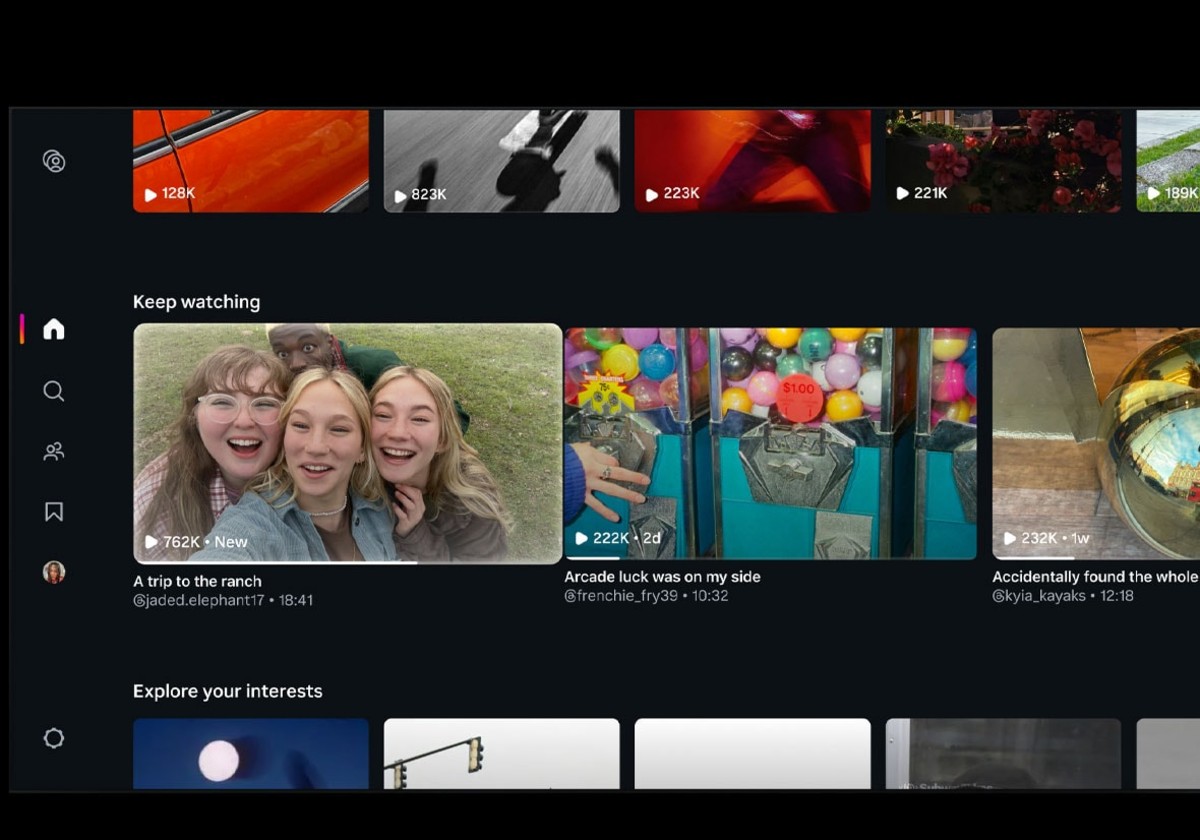Image resolution: width=1200 pixels, height=840 pixels.
Task: Click the title 'Arcade luck was on my side'
Action: click(x=662, y=577)
